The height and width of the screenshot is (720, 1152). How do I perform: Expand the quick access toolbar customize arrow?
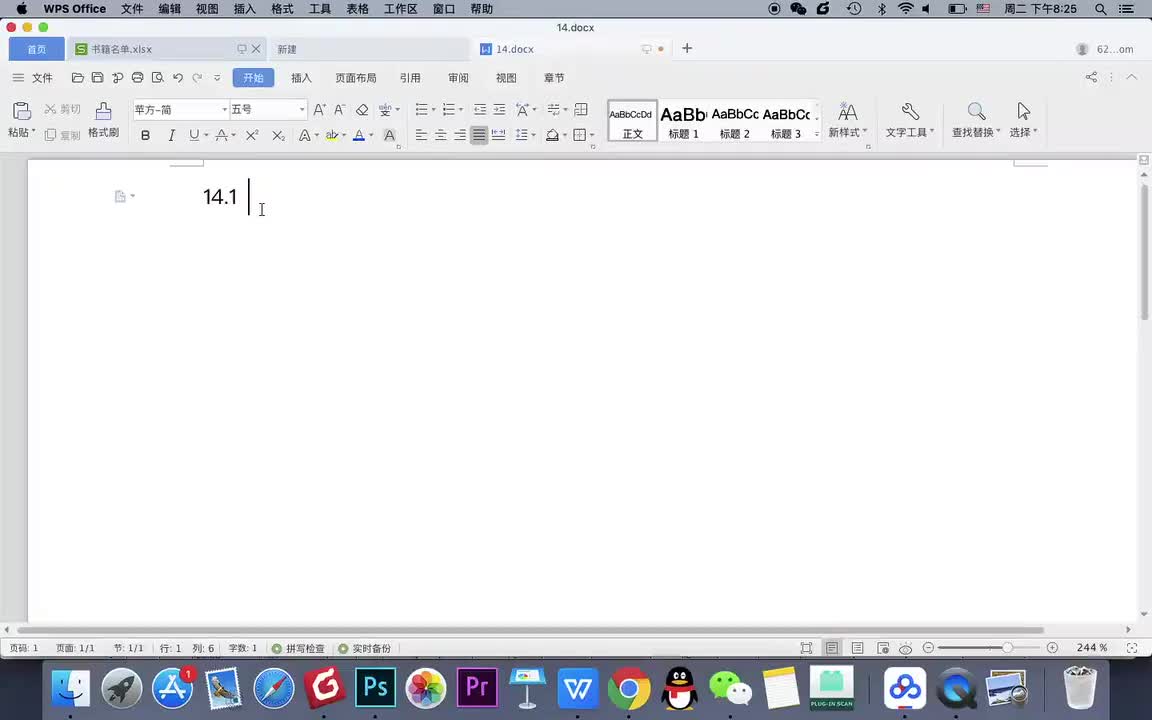pos(217,77)
